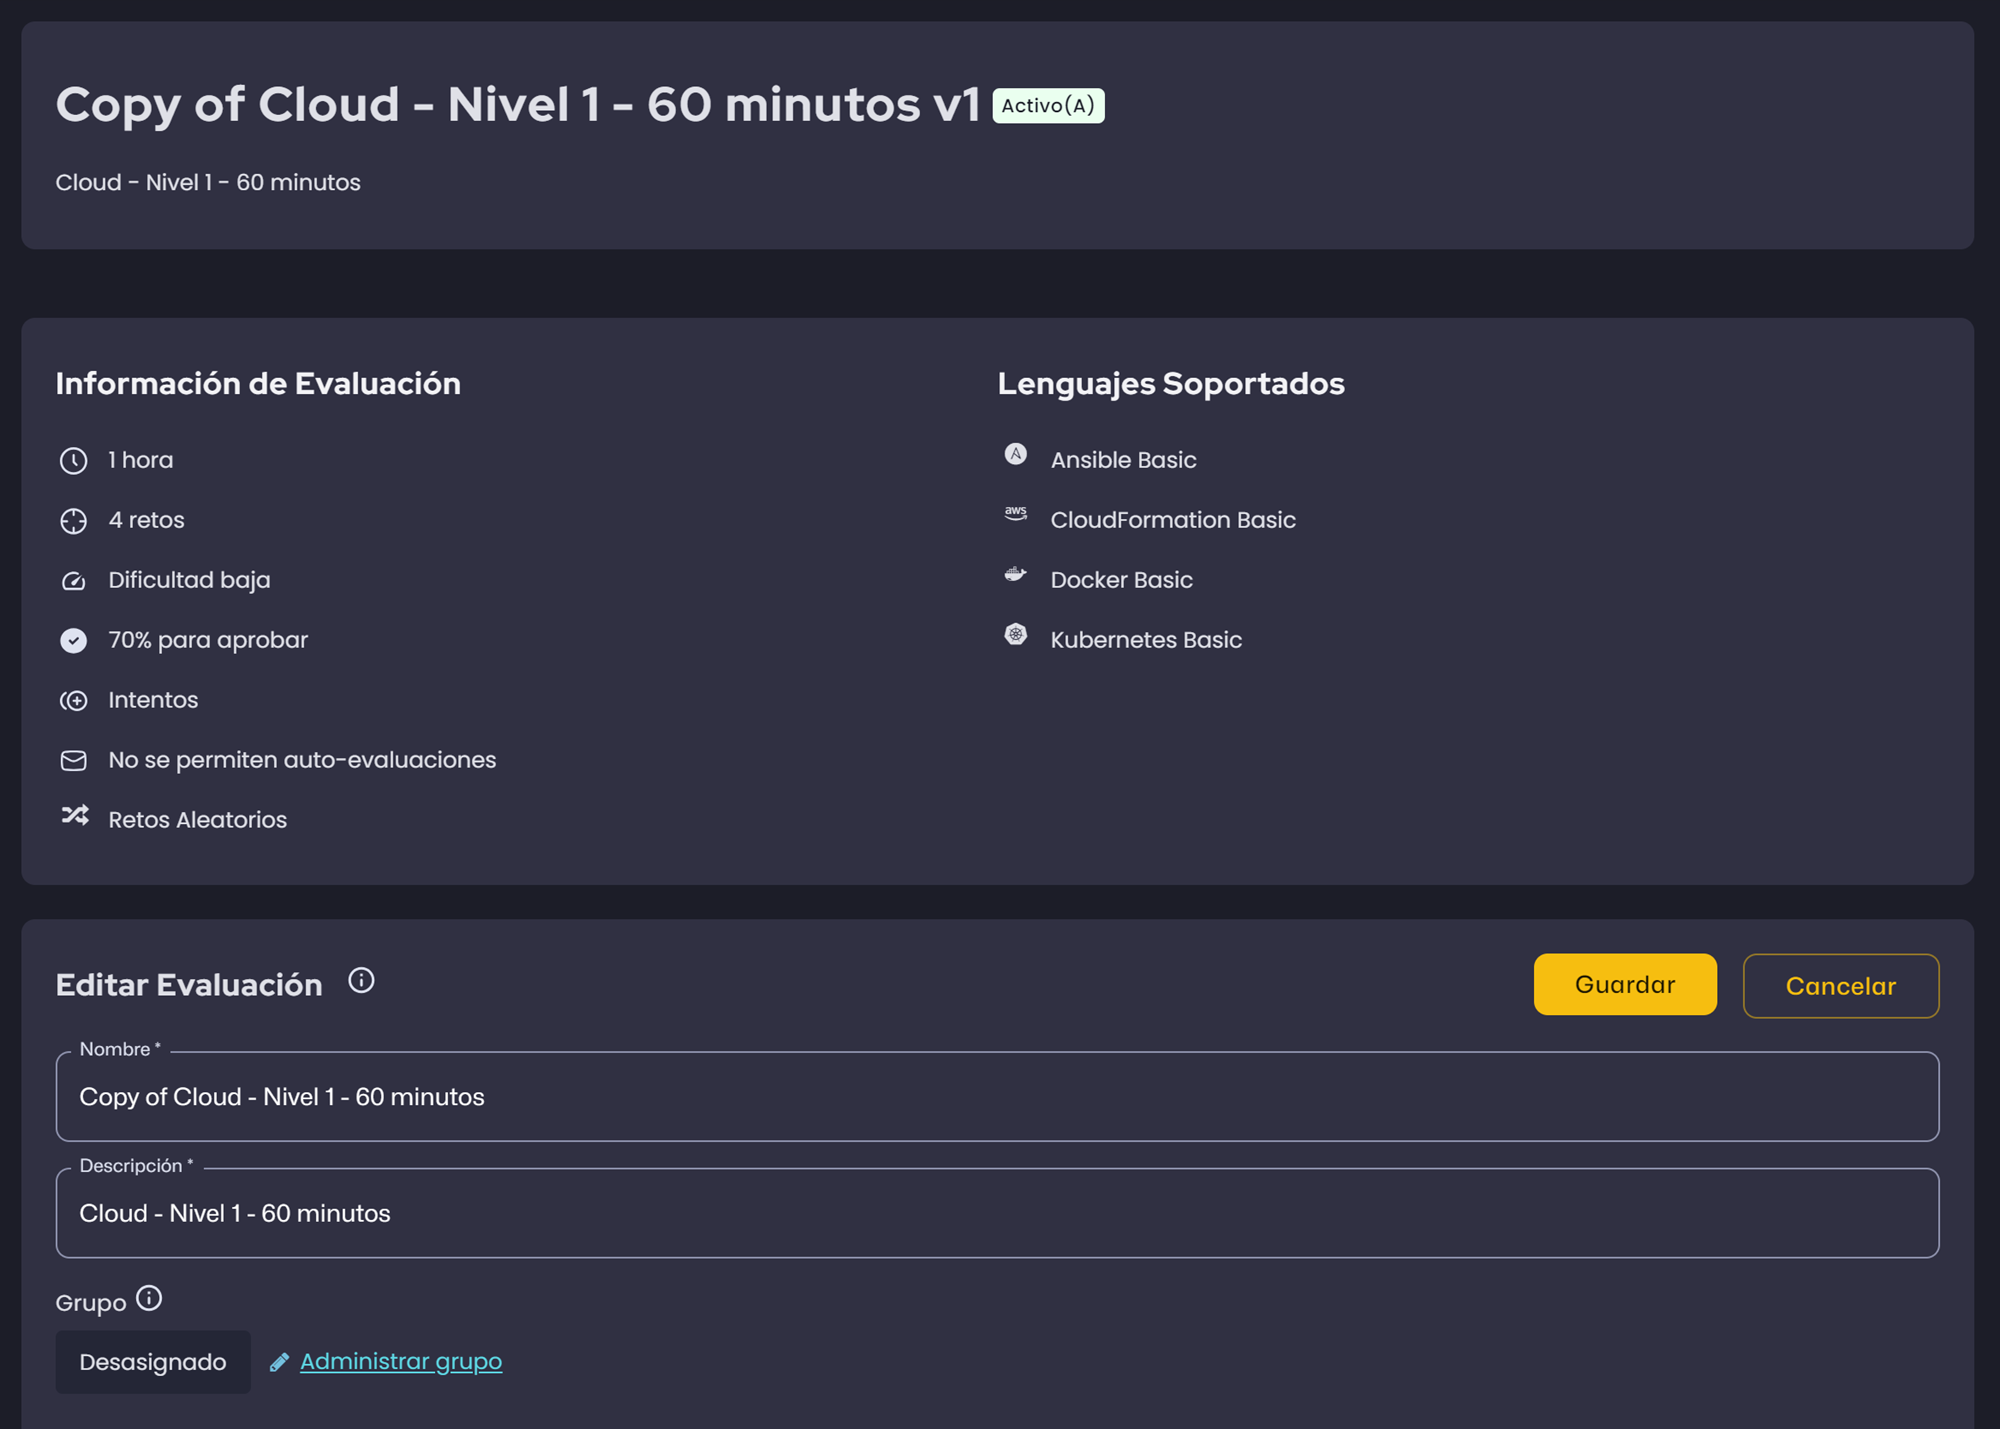
Task: Click the clock icon beside 1 hora
Action: pos(73,461)
